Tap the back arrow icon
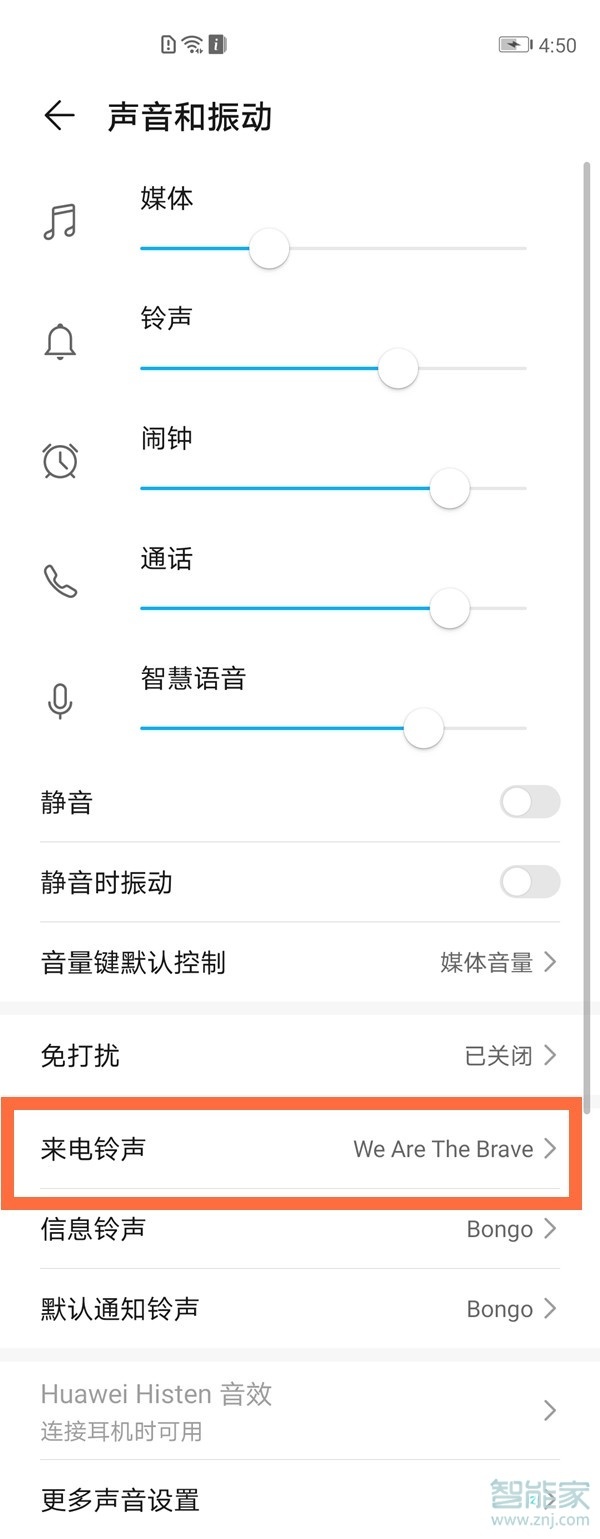Viewport: 600px width, 1539px height. click(58, 115)
